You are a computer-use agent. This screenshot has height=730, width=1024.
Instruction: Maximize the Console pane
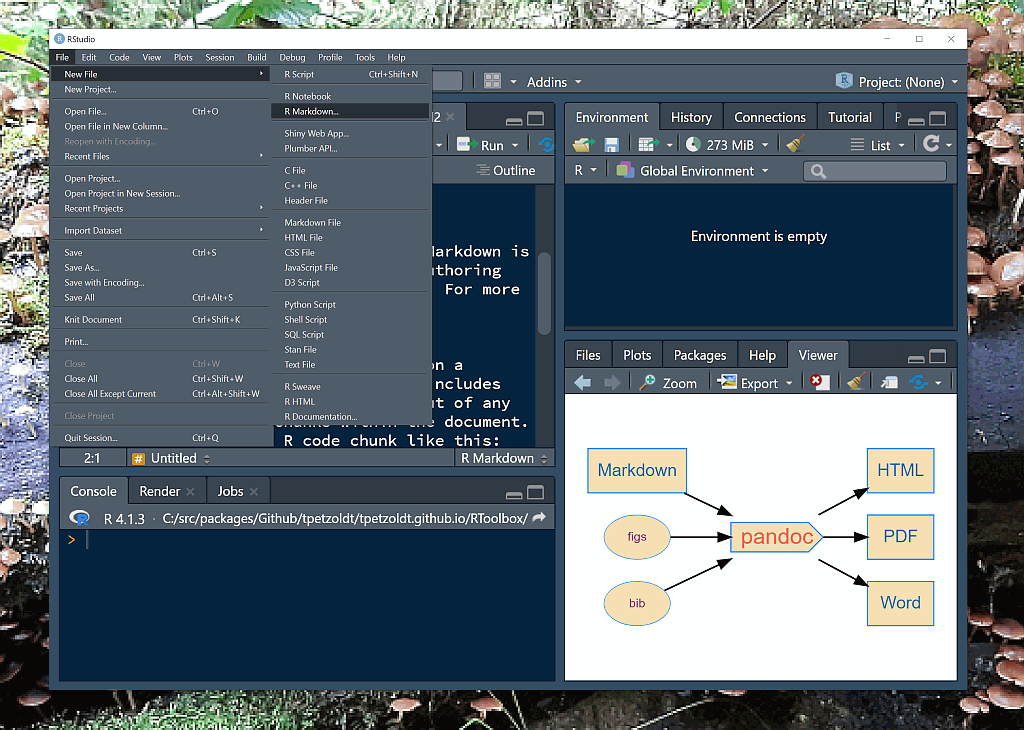[535, 492]
